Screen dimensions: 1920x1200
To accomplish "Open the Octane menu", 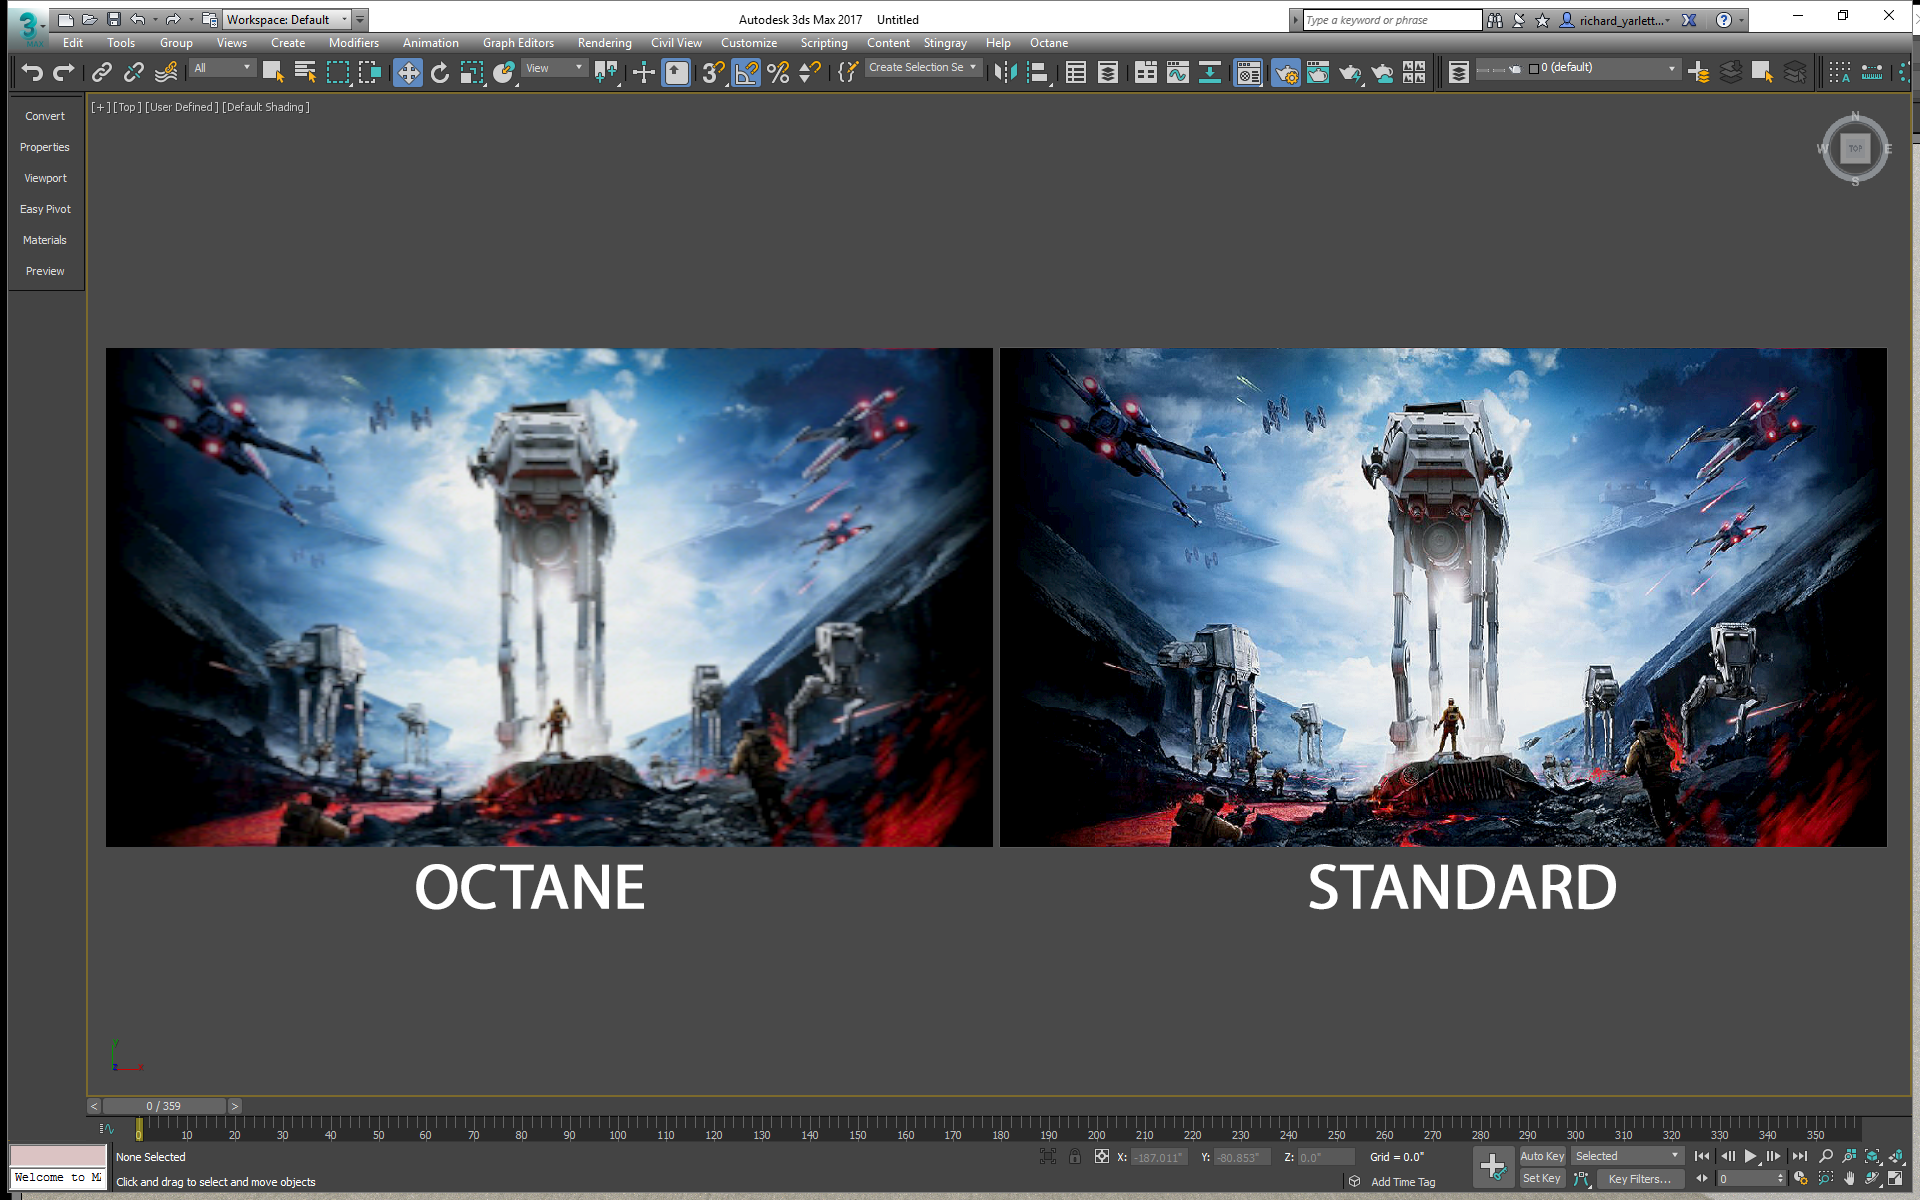I will [1048, 43].
